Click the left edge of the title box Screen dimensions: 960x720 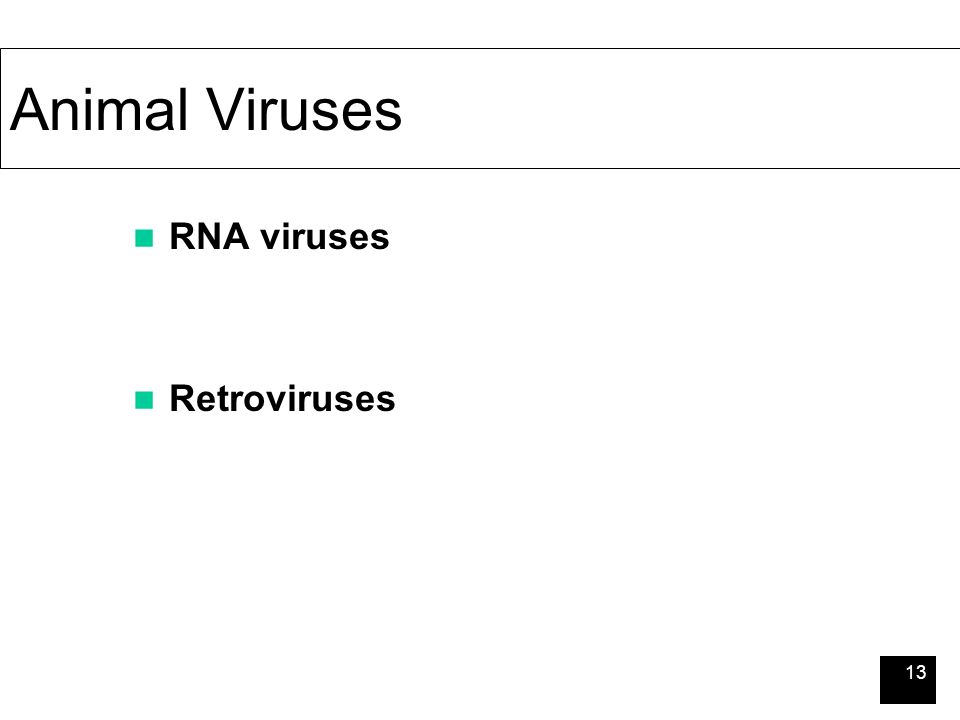pyautogui.click(x=1, y=108)
